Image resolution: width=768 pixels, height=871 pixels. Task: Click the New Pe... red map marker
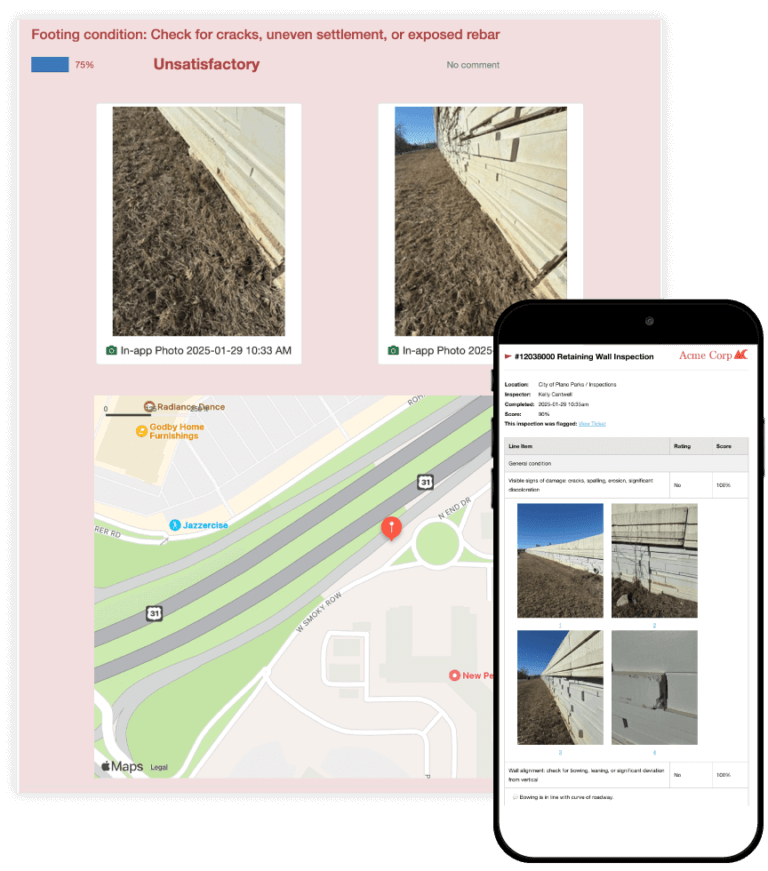pyautogui.click(x=455, y=675)
